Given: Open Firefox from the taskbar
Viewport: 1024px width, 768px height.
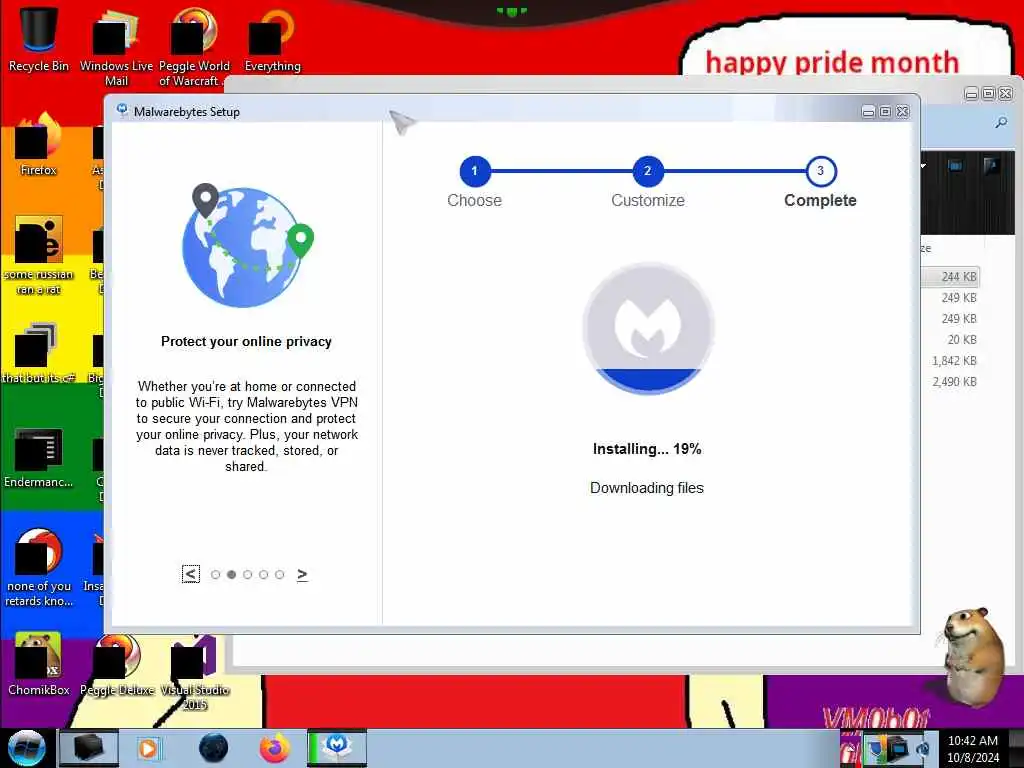Looking at the screenshot, I should coord(275,748).
